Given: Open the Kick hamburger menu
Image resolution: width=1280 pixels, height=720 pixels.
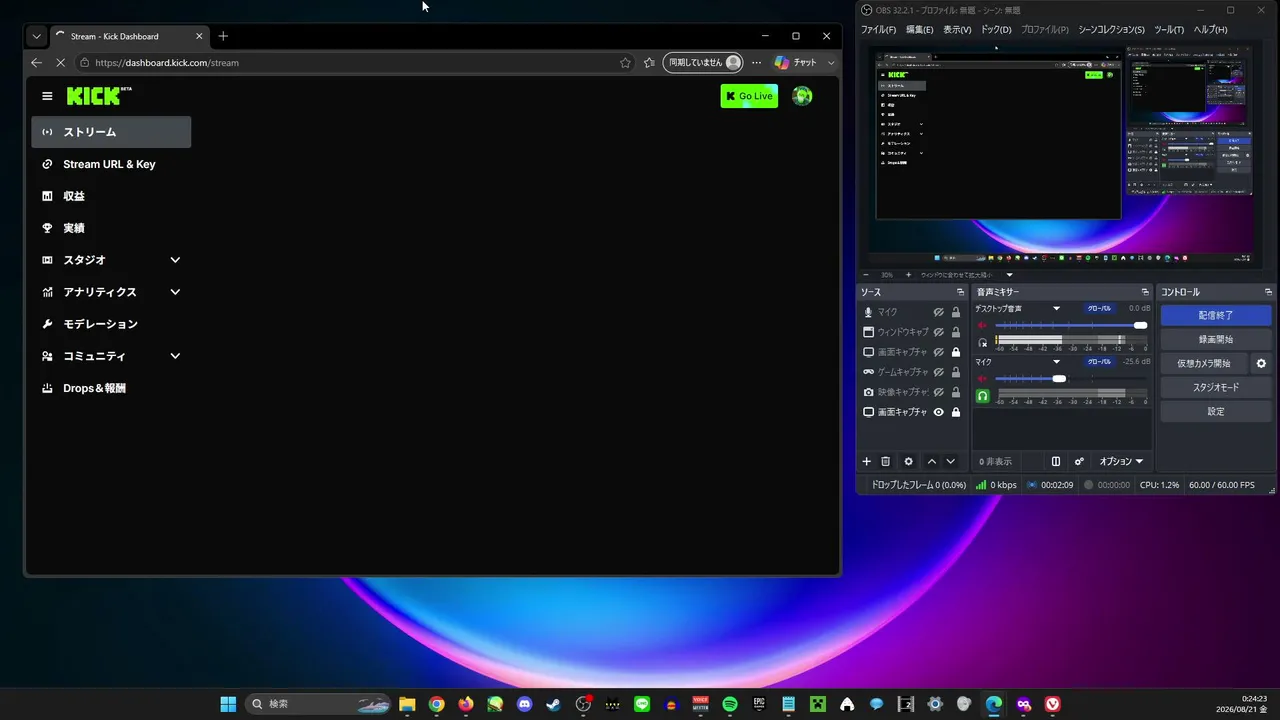Looking at the screenshot, I should (47, 96).
